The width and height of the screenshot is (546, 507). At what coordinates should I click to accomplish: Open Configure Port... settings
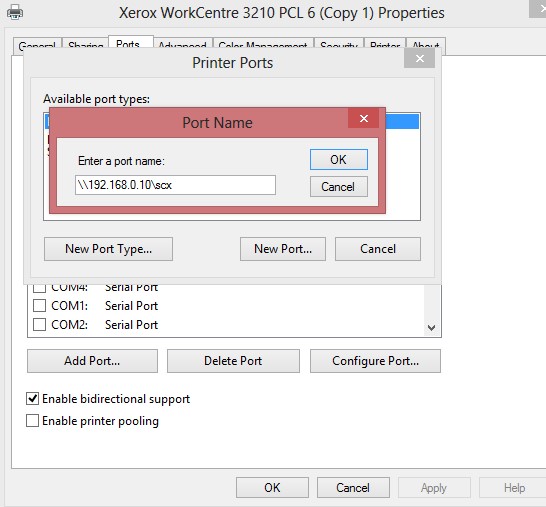pos(375,361)
